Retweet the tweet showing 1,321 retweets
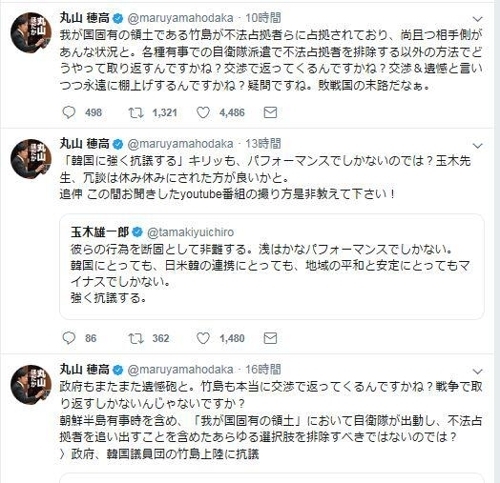The image size is (500, 483). point(136,112)
